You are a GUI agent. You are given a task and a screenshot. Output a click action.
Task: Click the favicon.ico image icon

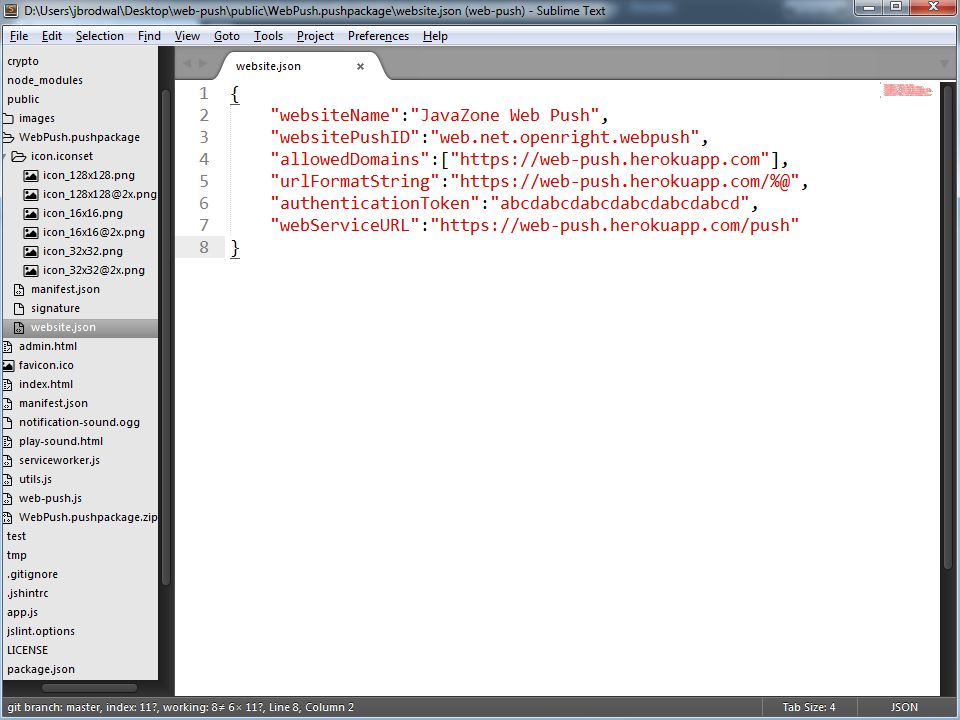pos(8,366)
